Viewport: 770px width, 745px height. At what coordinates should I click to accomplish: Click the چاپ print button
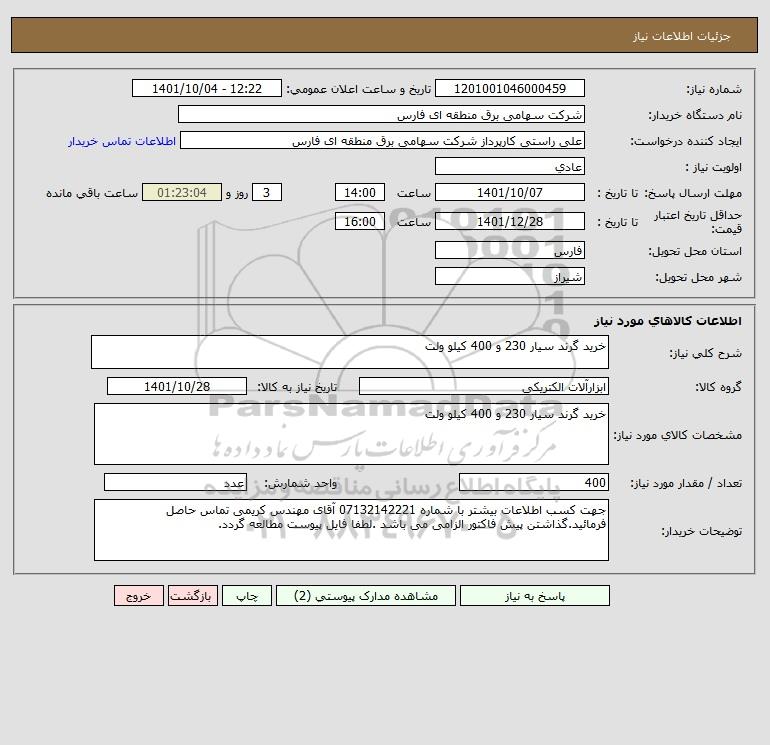click(x=247, y=596)
